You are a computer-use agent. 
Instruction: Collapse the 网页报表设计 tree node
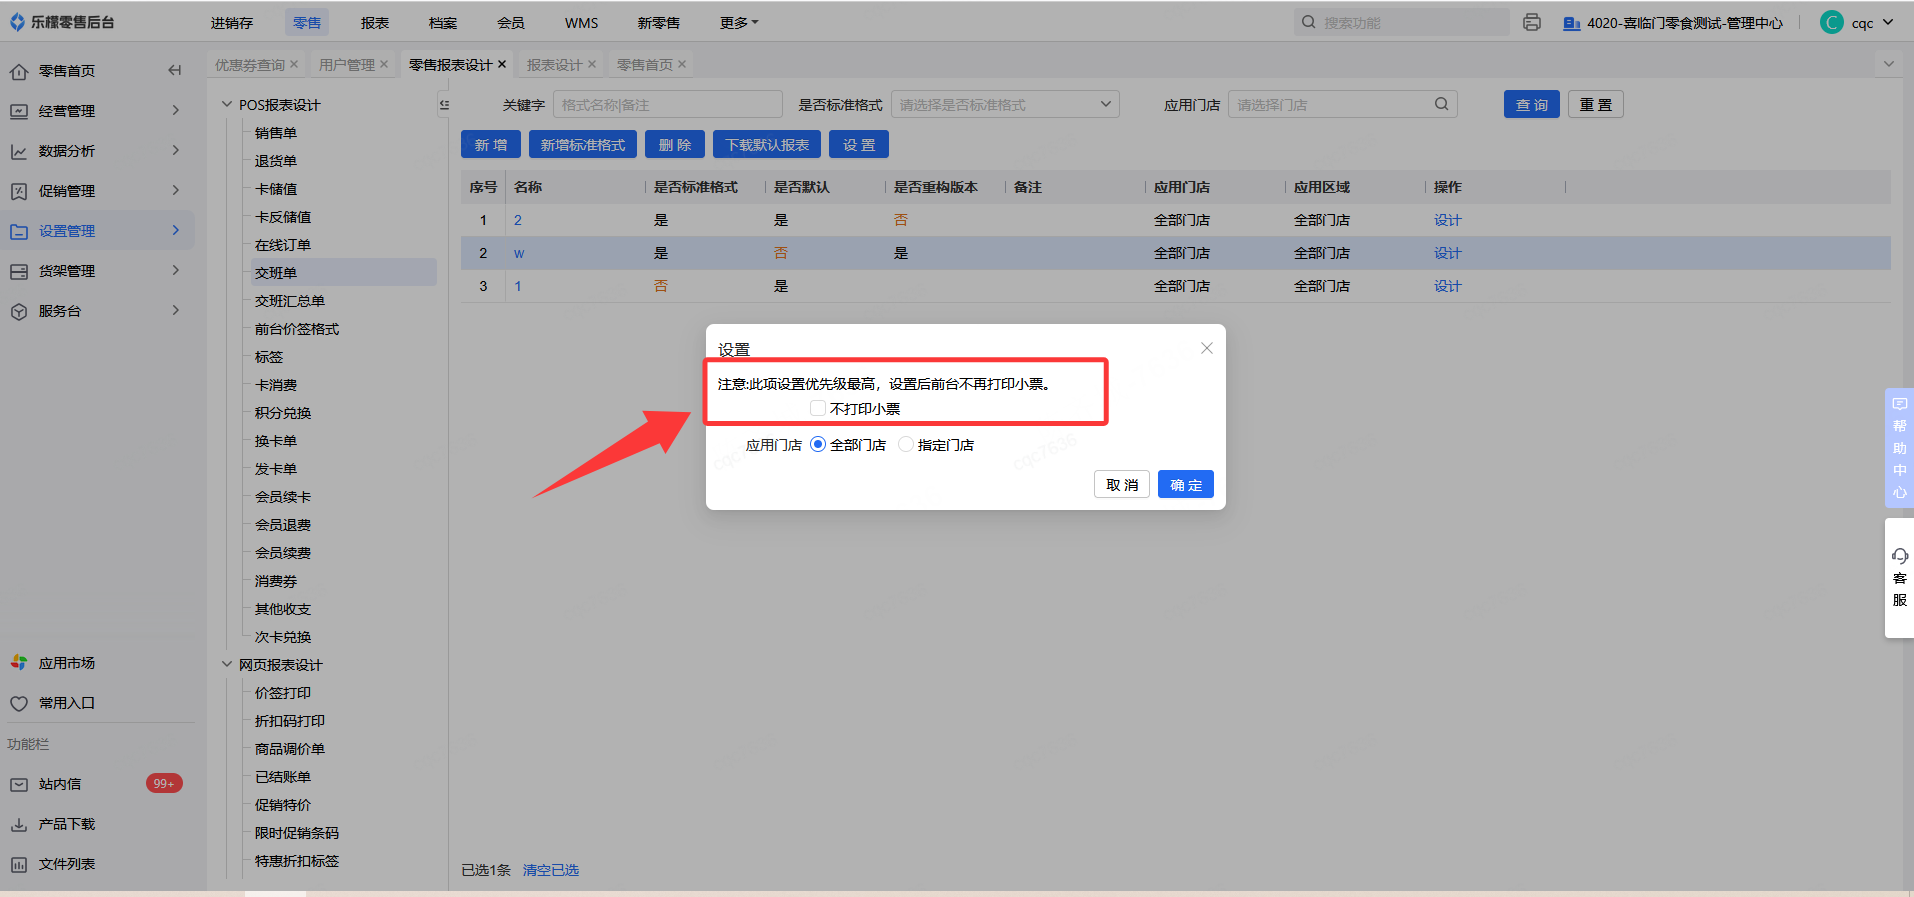[227, 664]
